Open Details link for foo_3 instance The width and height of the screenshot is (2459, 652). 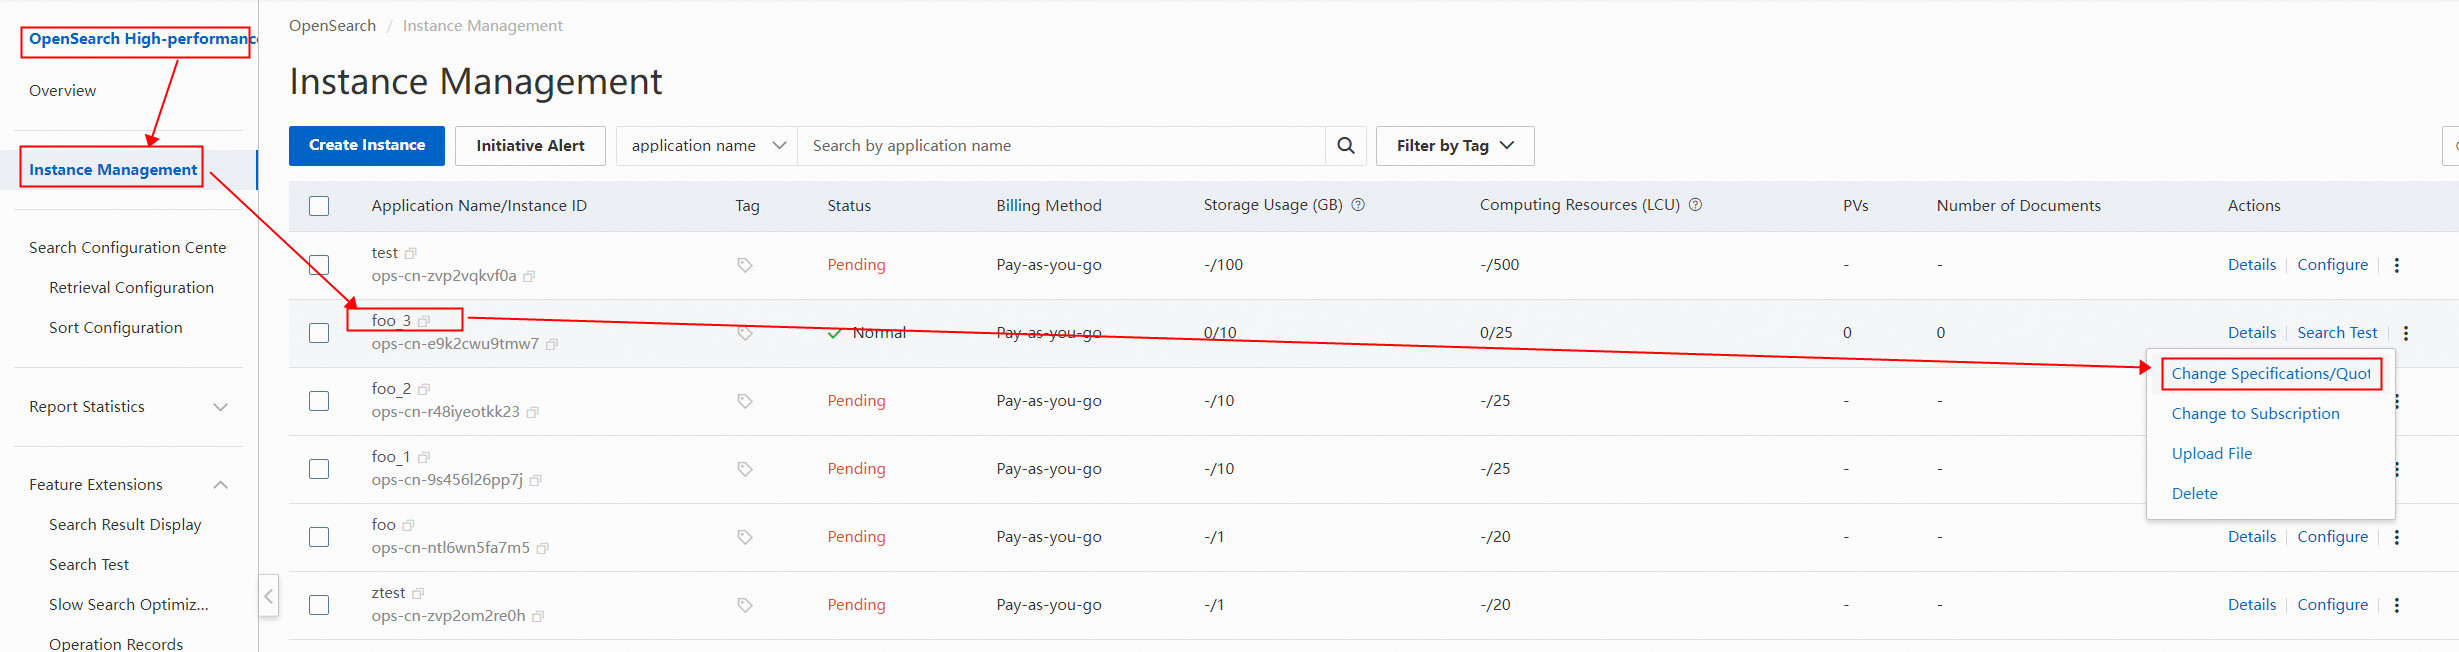(x=2251, y=333)
